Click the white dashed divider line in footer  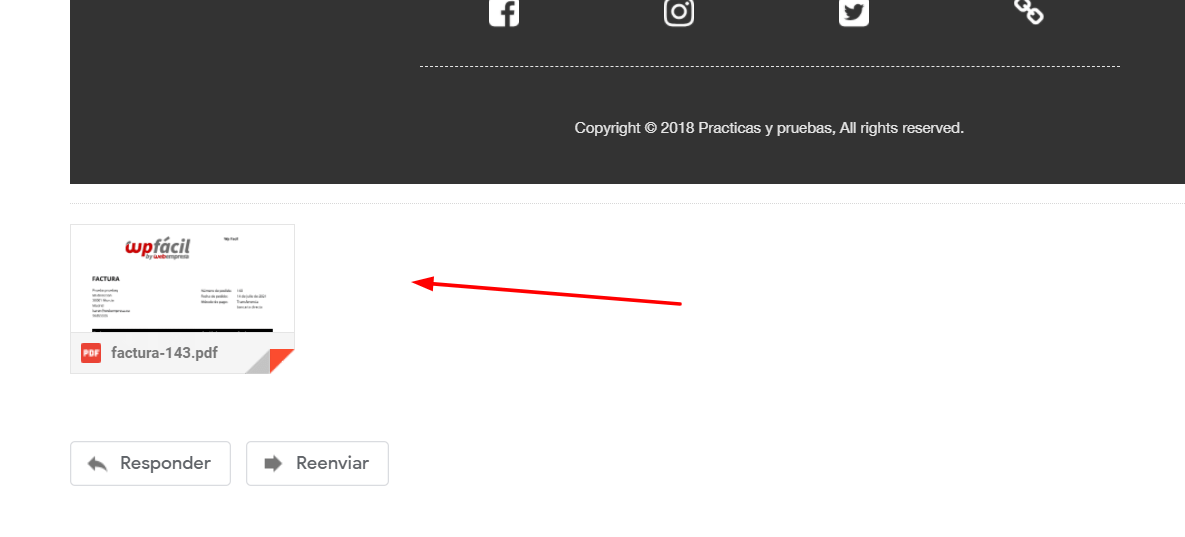click(x=769, y=66)
